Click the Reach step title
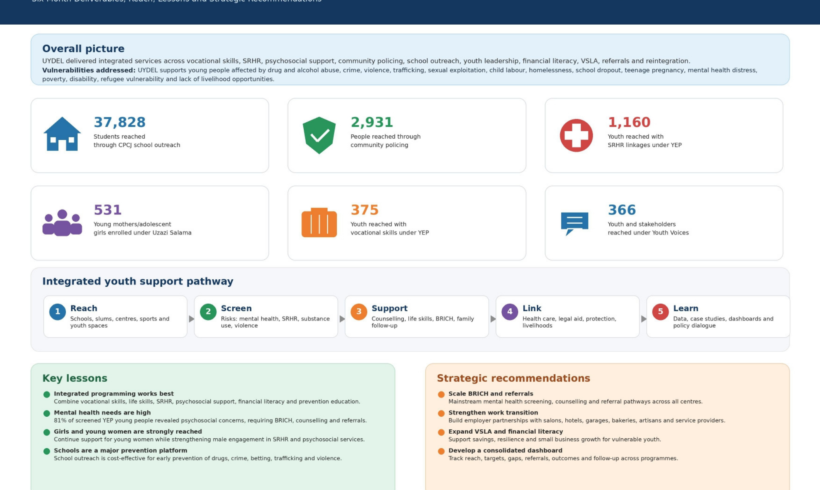 coord(84,309)
